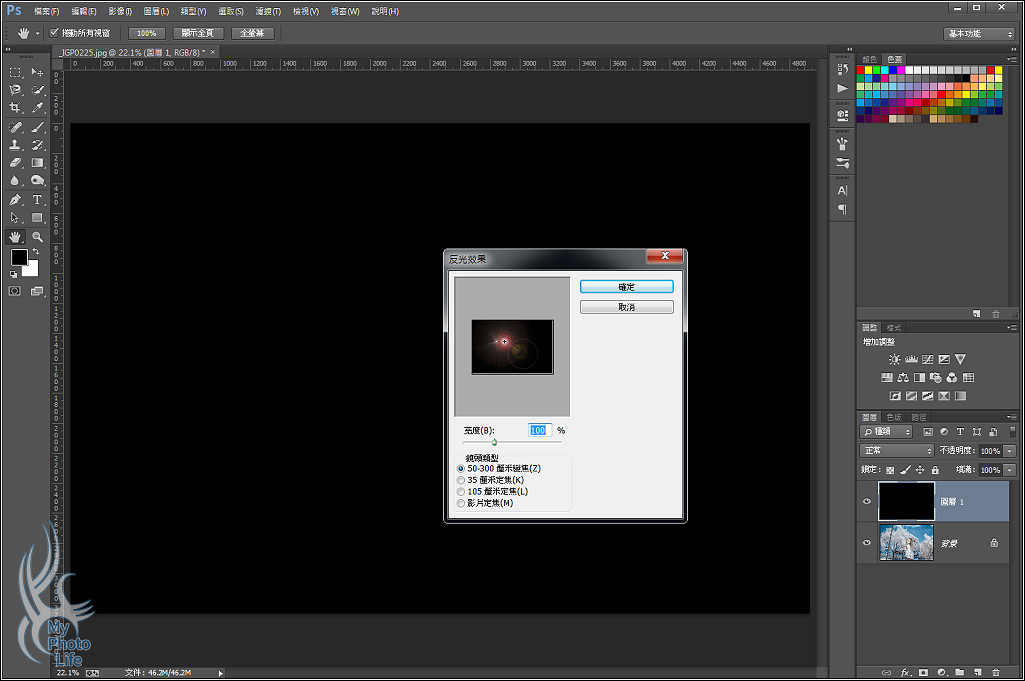The width and height of the screenshot is (1025, 681).
Task: Open the 不透明度 opacity dropdown arrow
Action: [1010, 451]
